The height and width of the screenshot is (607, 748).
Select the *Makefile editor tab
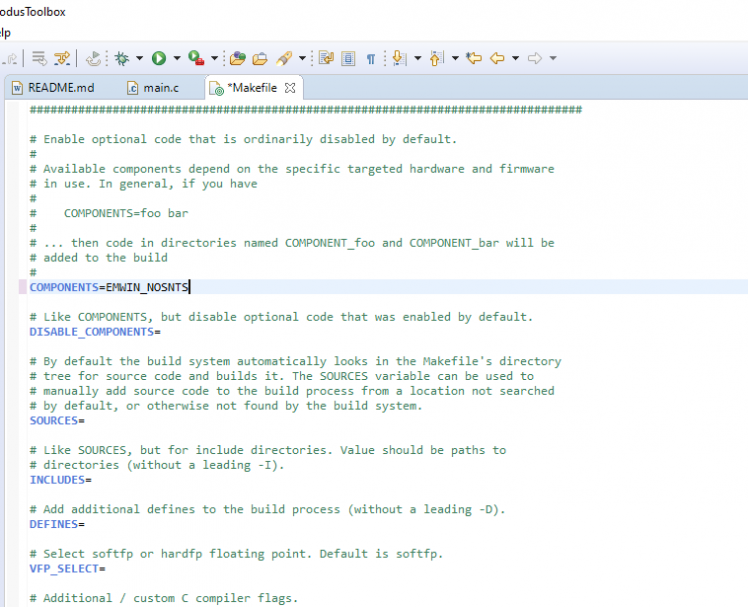252,88
